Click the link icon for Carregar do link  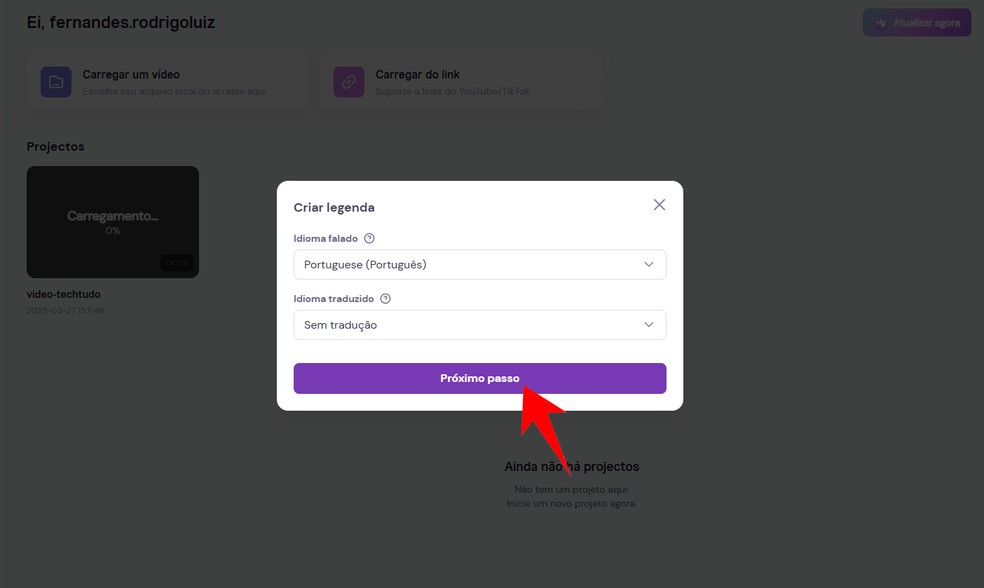[349, 82]
